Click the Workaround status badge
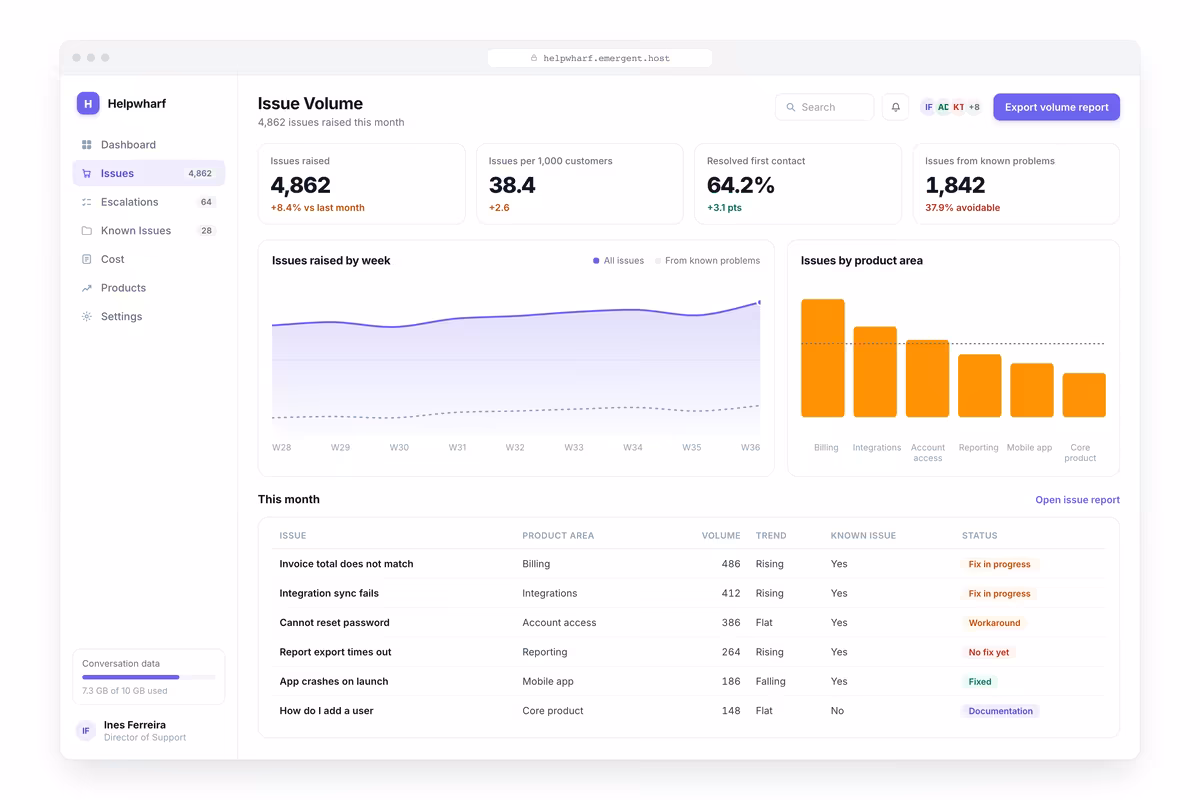1200x800 pixels. (994, 623)
